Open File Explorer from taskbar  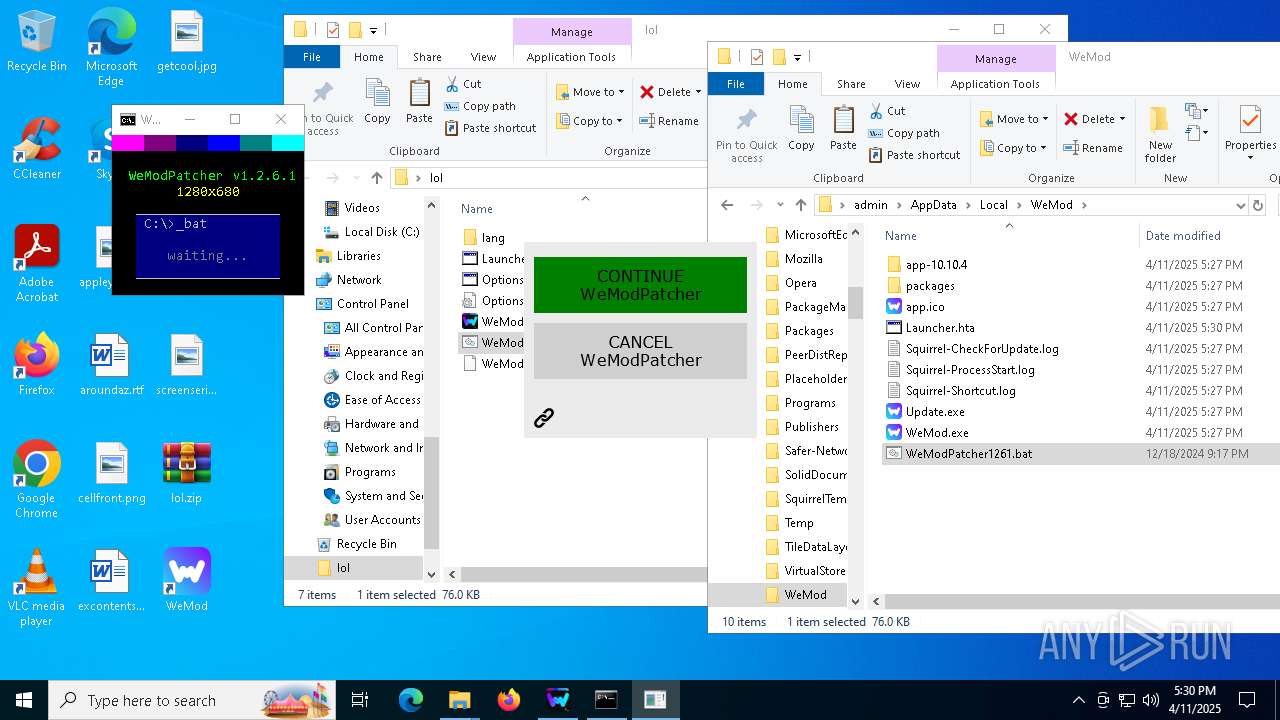pos(459,700)
